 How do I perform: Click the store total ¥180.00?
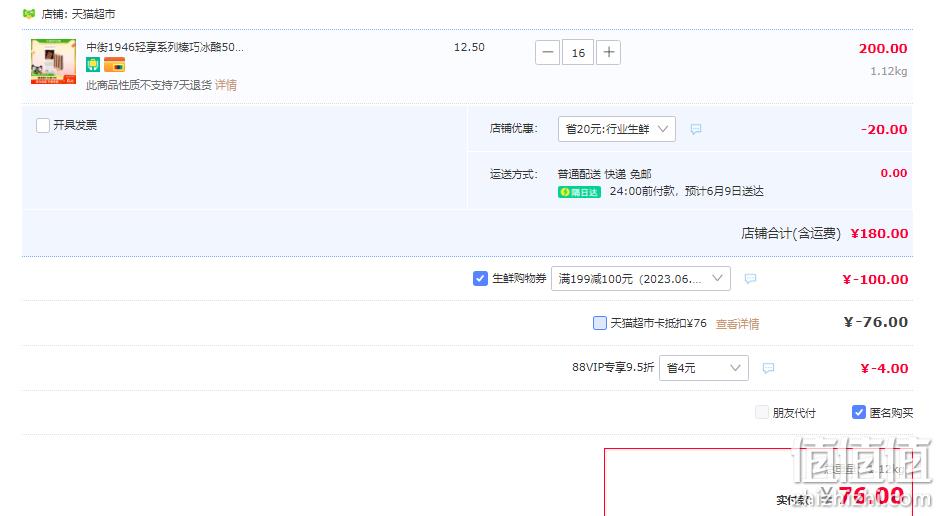(x=879, y=233)
